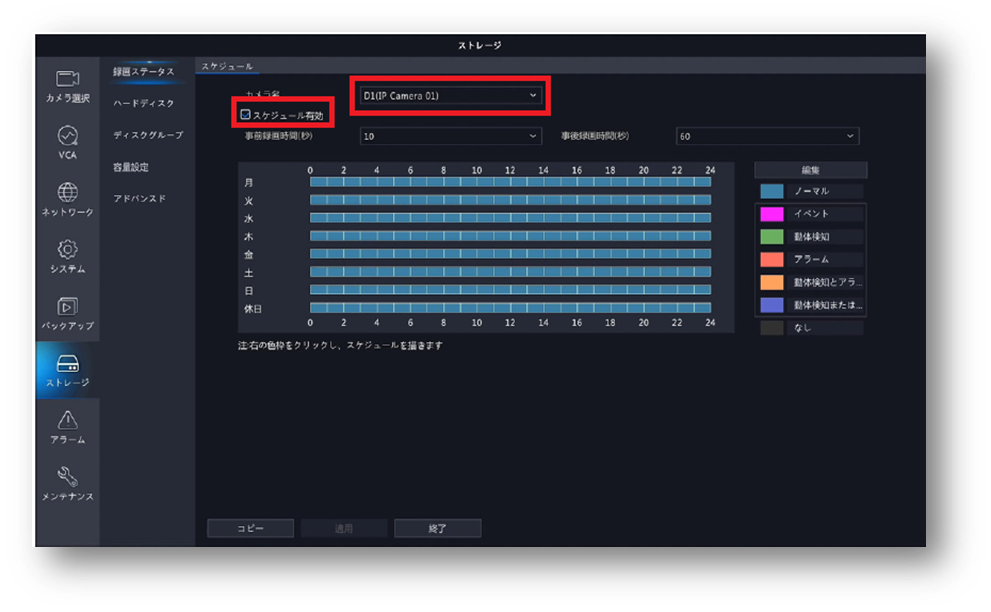The image size is (991, 612).
Task: Open the 事後録画時間 dropdown showing 60
Action: click(767, 136)
